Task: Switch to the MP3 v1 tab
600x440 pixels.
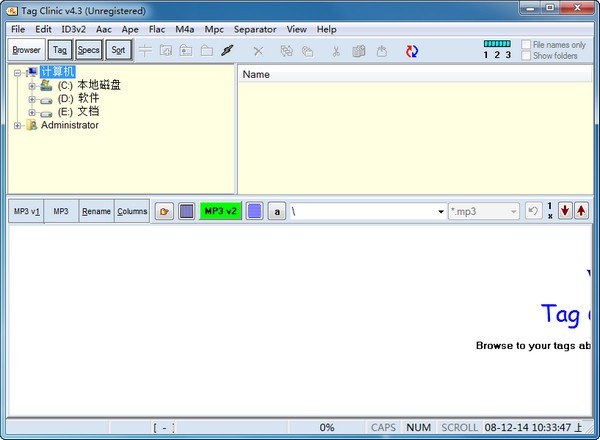Action: (x=26, y=211)
